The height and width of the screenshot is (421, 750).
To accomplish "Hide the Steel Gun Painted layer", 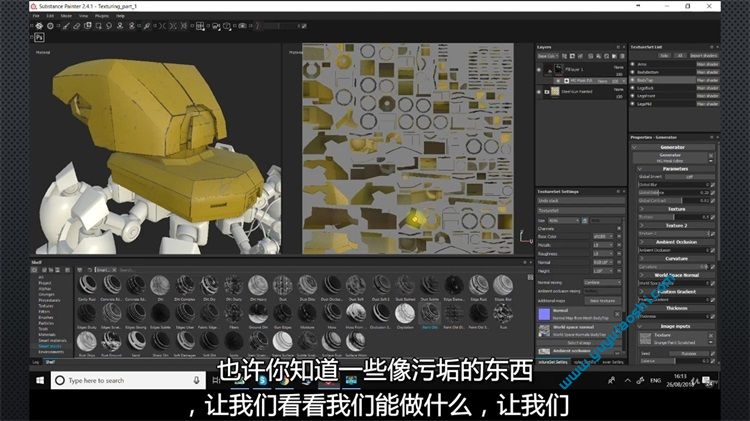I will click(539, 91).
